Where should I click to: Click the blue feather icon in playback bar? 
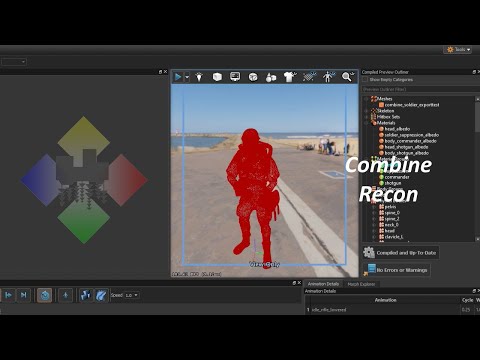[x=101, y=295]
